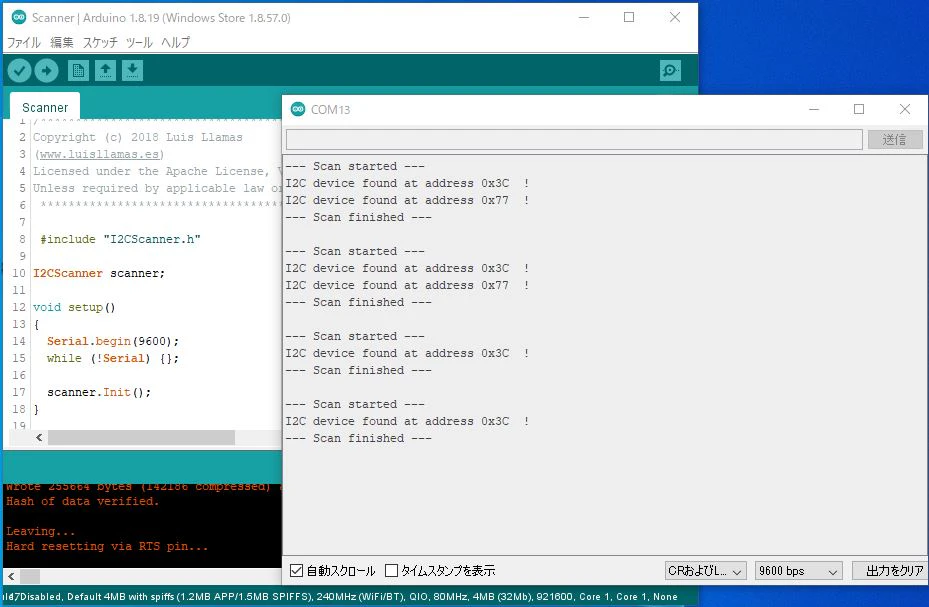929x607 pixels.
Task: Click 'Leaving...' in the console output
Action: pyautogui.click(x=40, y=531)
